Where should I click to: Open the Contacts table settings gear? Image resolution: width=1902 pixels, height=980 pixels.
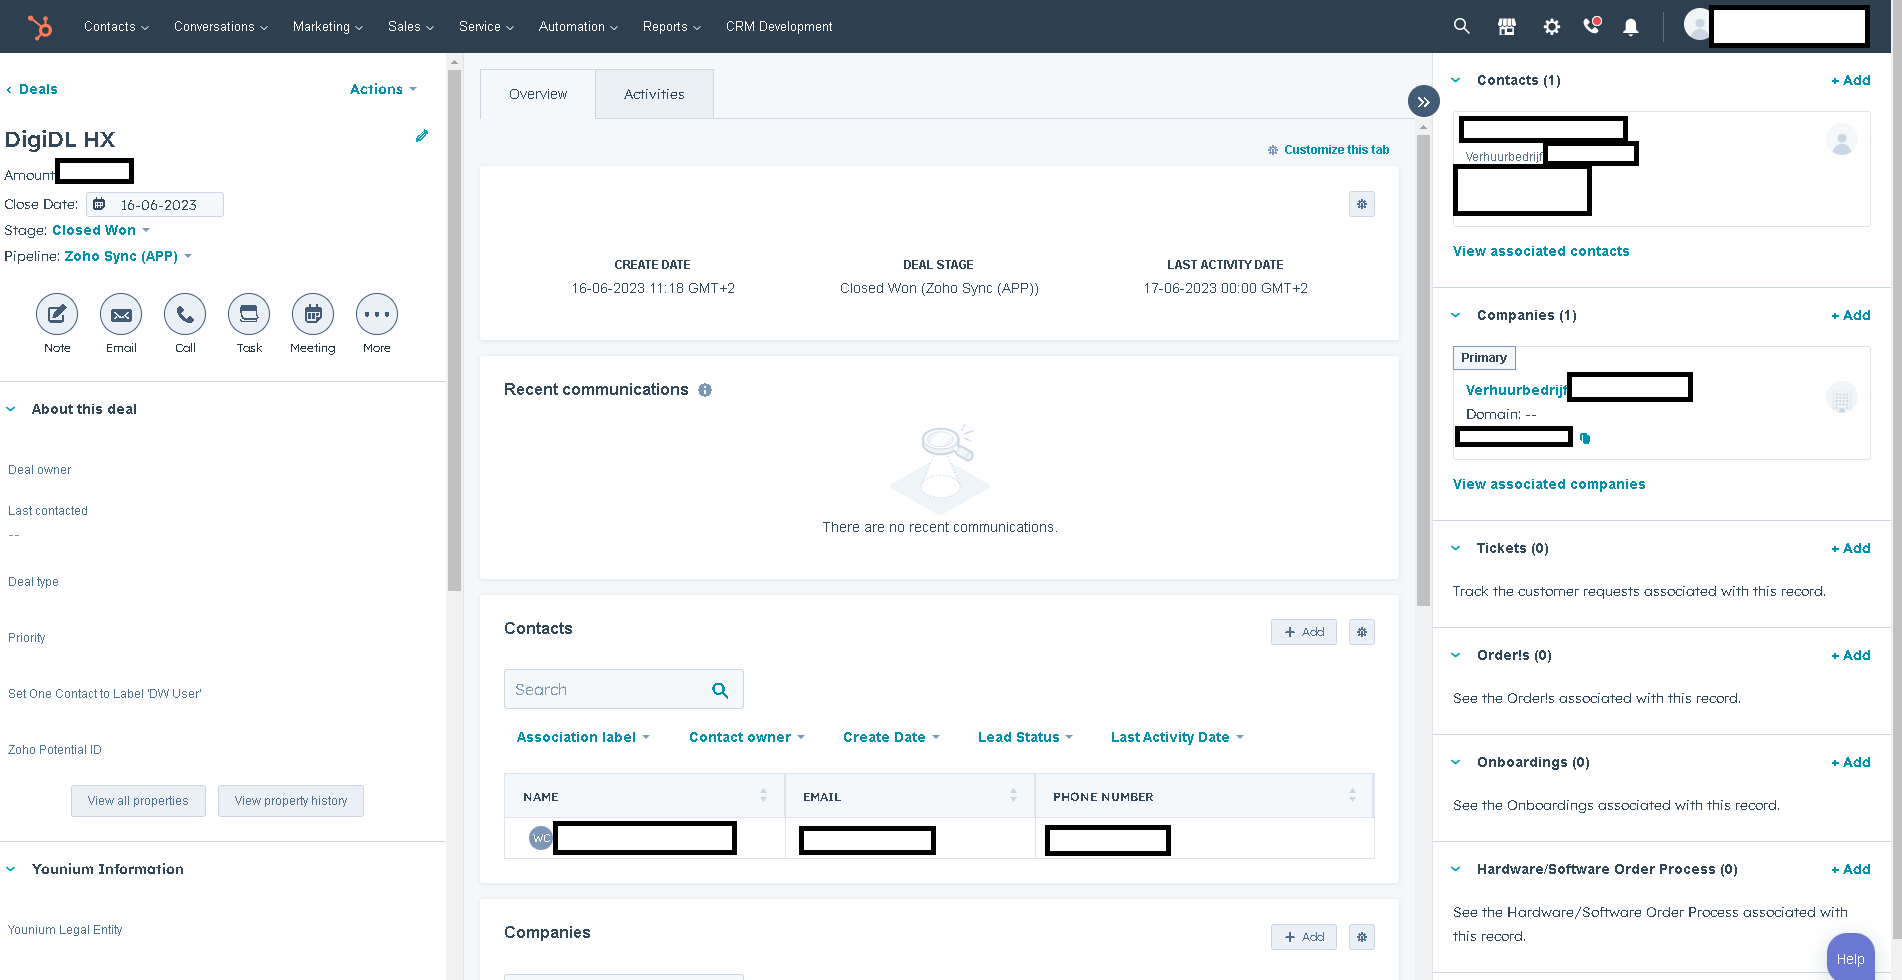tap(1361, 632)
